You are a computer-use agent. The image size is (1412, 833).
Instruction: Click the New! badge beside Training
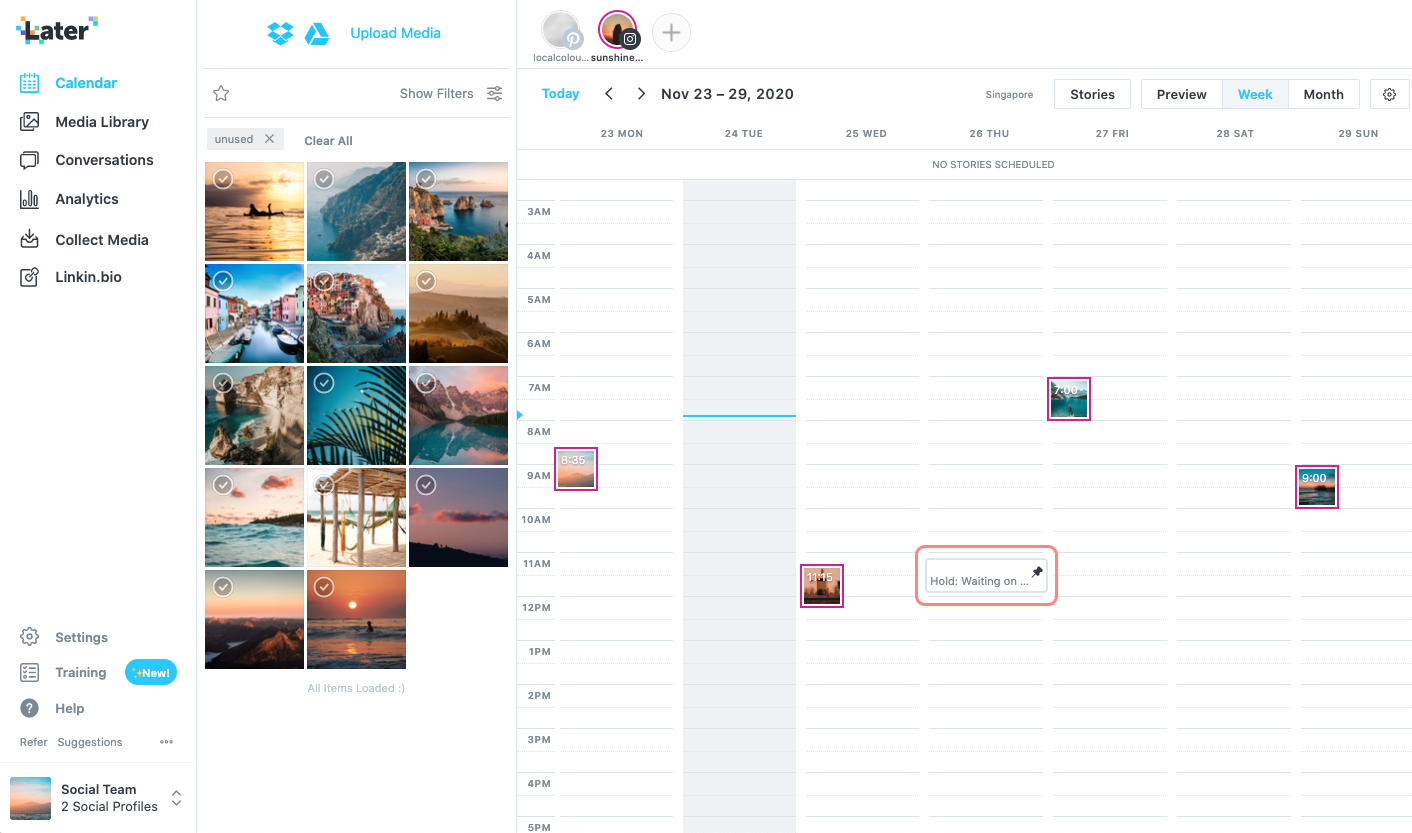click(x=151, y=673)
